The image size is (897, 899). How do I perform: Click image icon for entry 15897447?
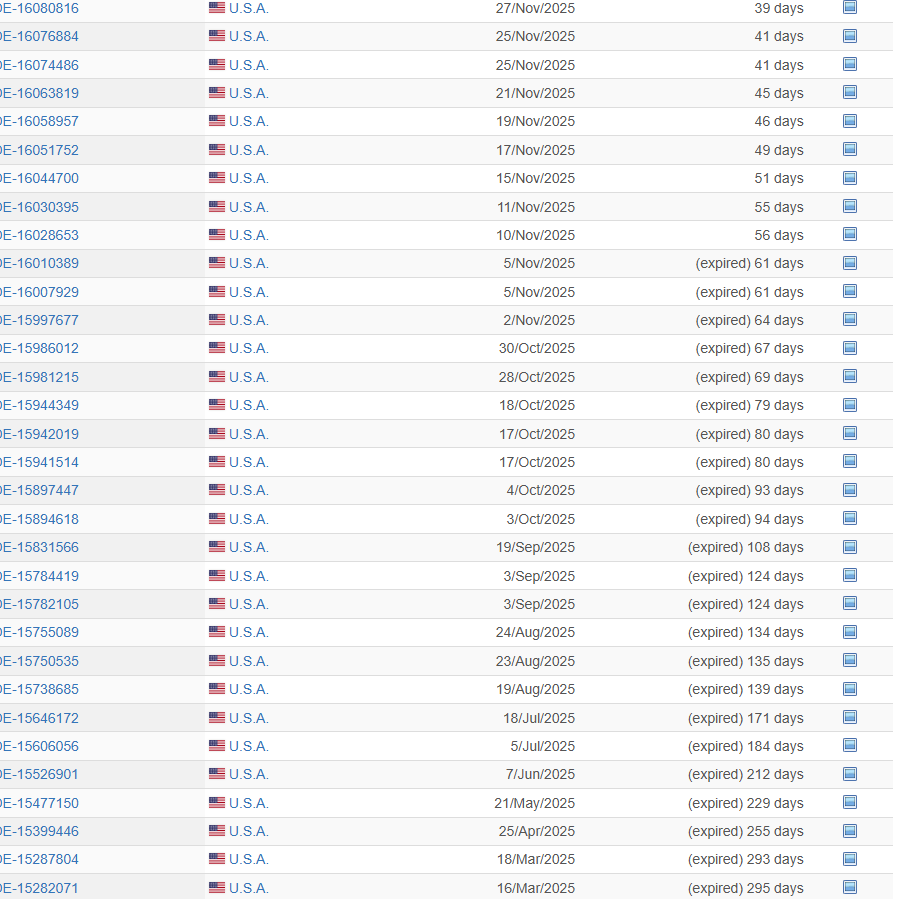[x=850, y=490]
